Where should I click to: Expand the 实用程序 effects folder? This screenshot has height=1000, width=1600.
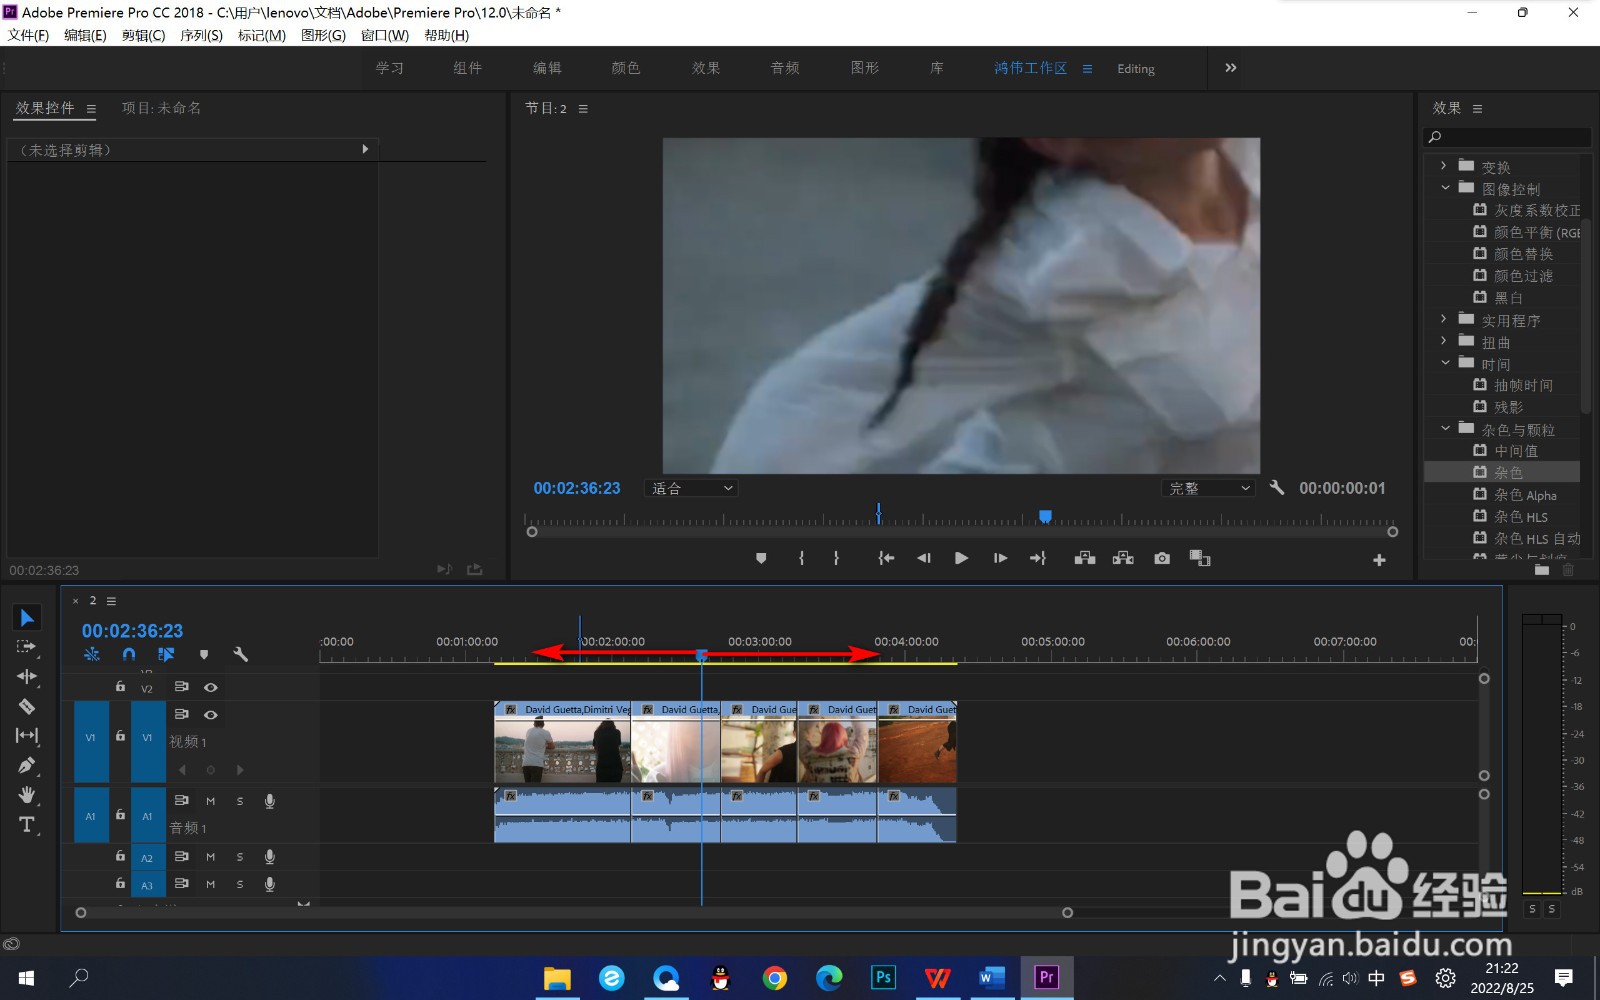tap(1443, 319)
